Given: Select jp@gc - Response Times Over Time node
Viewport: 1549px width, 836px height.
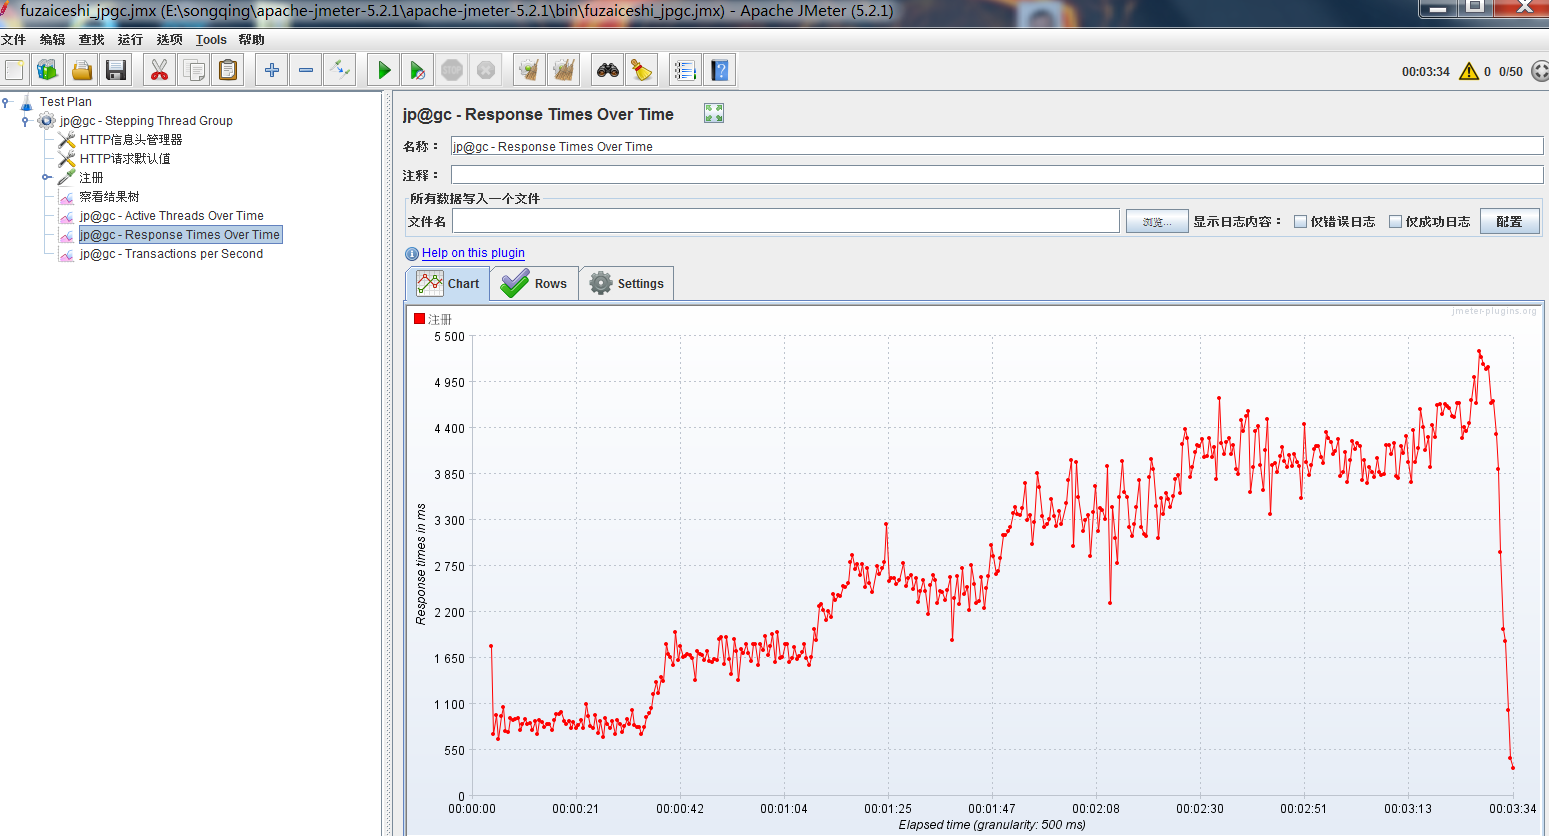Looking at the screenshot, I should (x=180, y=235).
